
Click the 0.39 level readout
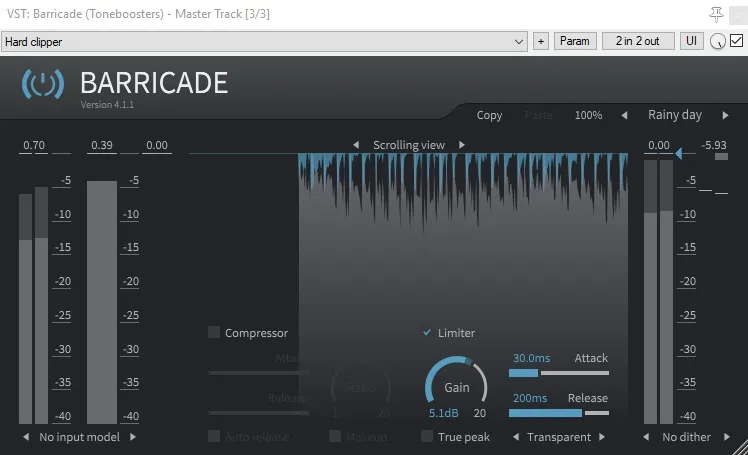(102, 145)
